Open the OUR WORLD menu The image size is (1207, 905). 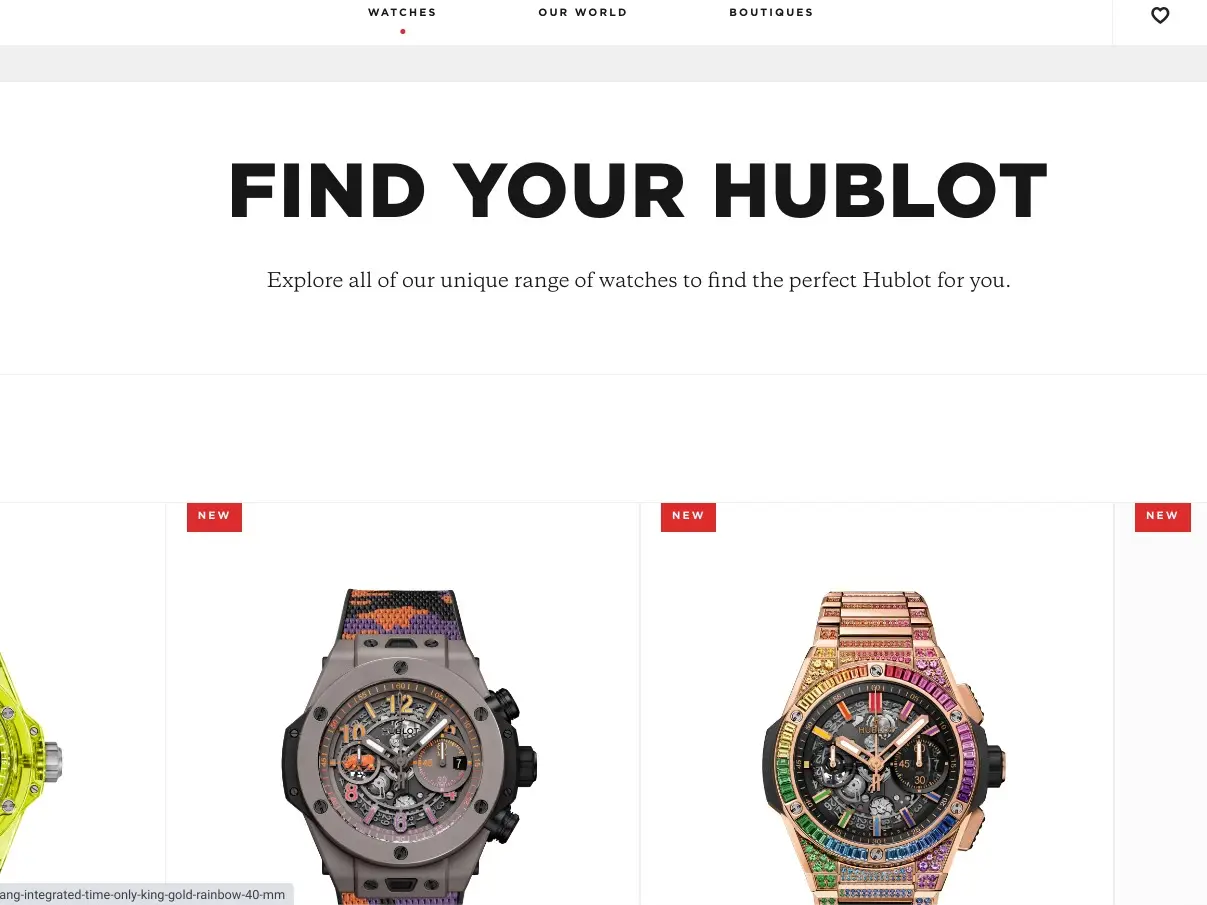pyautogui.click(x=583, y=13)
